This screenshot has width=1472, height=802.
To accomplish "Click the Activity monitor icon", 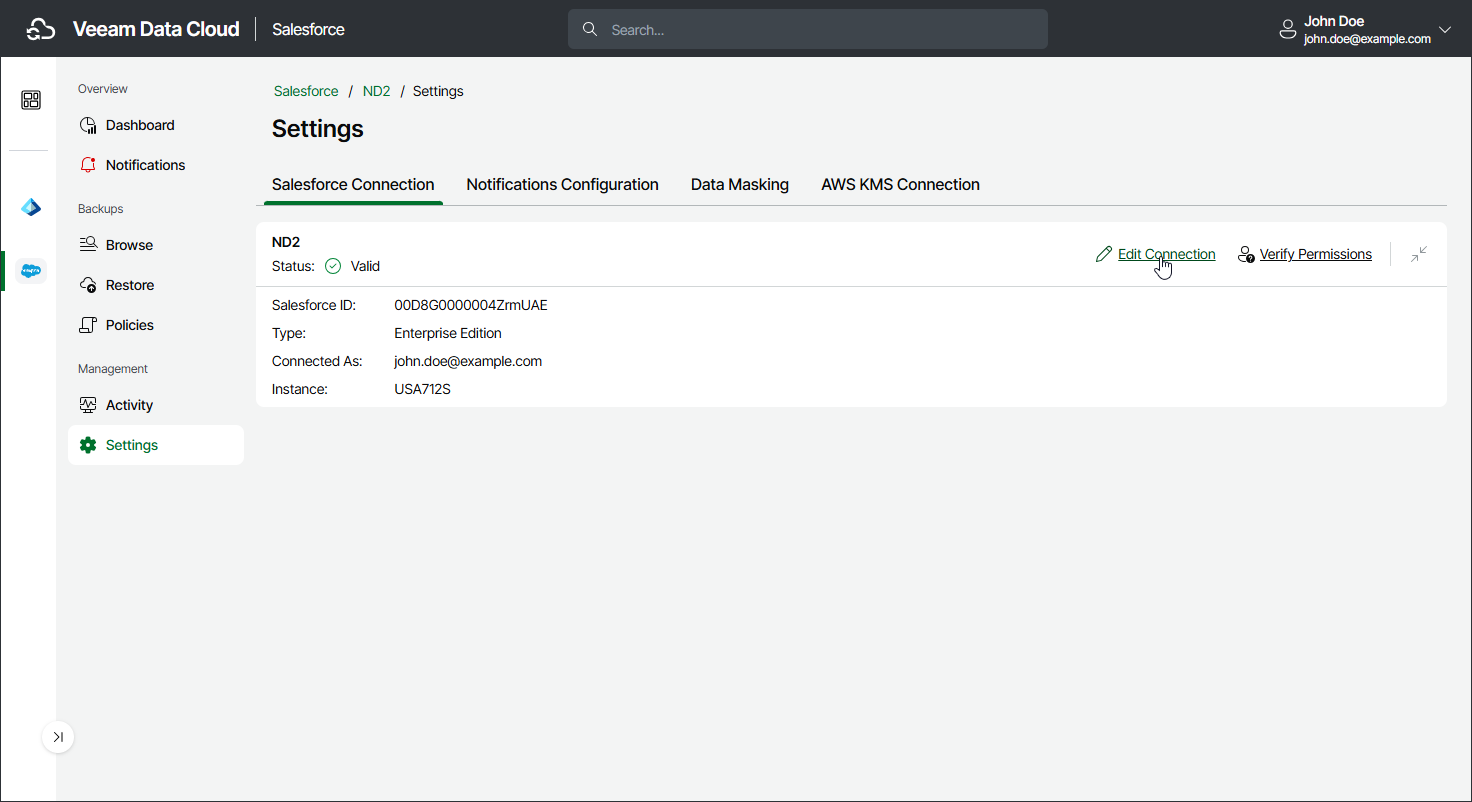I will tap(88, 405).
